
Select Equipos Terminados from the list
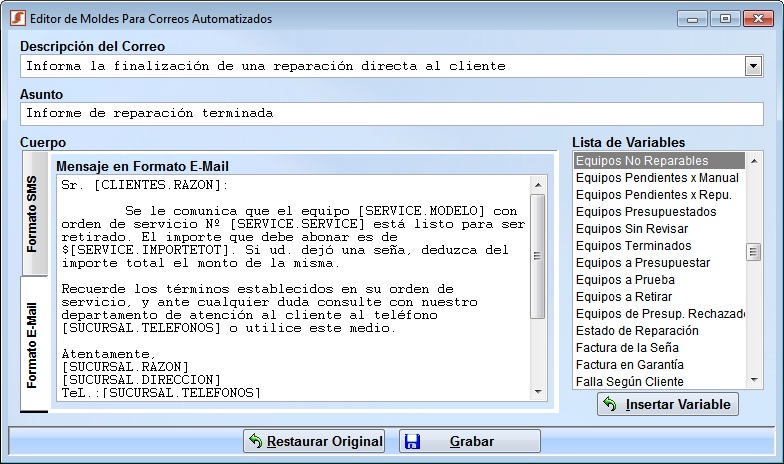pyautogui.click(x=633, y=246)
